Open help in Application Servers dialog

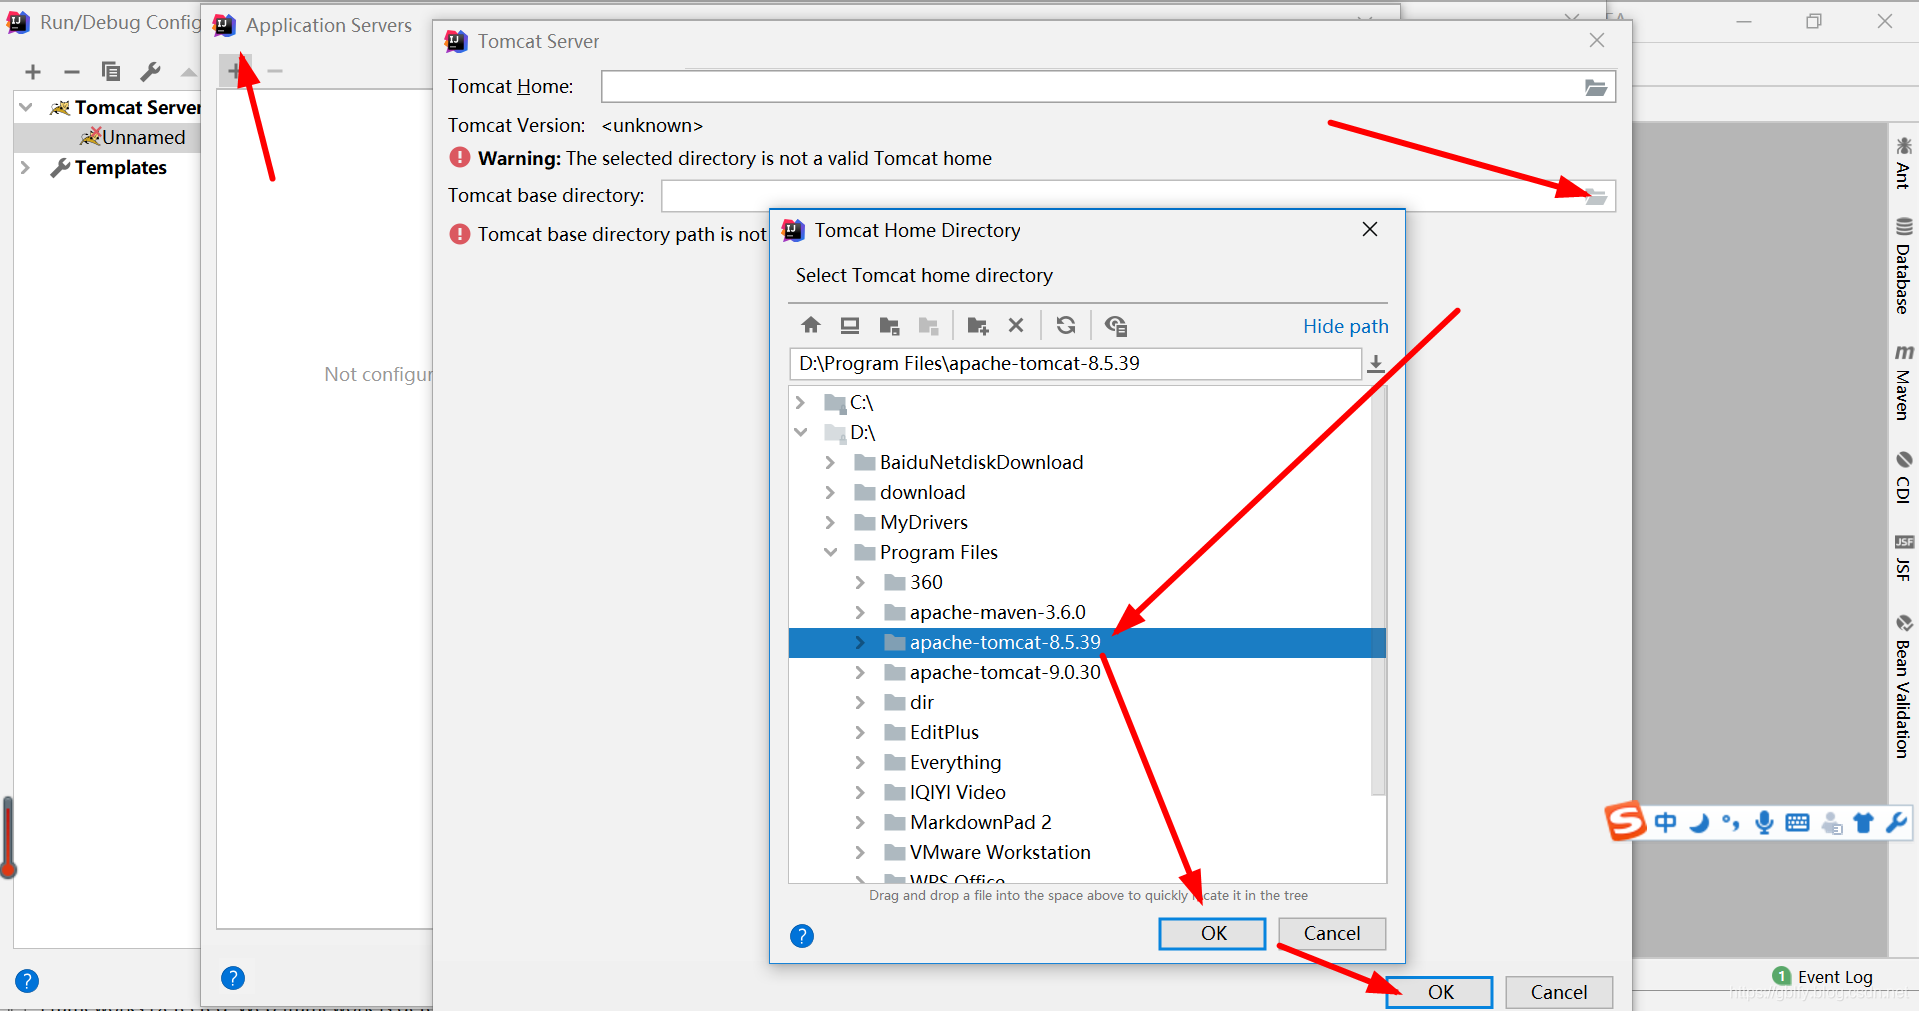point(233,978)
